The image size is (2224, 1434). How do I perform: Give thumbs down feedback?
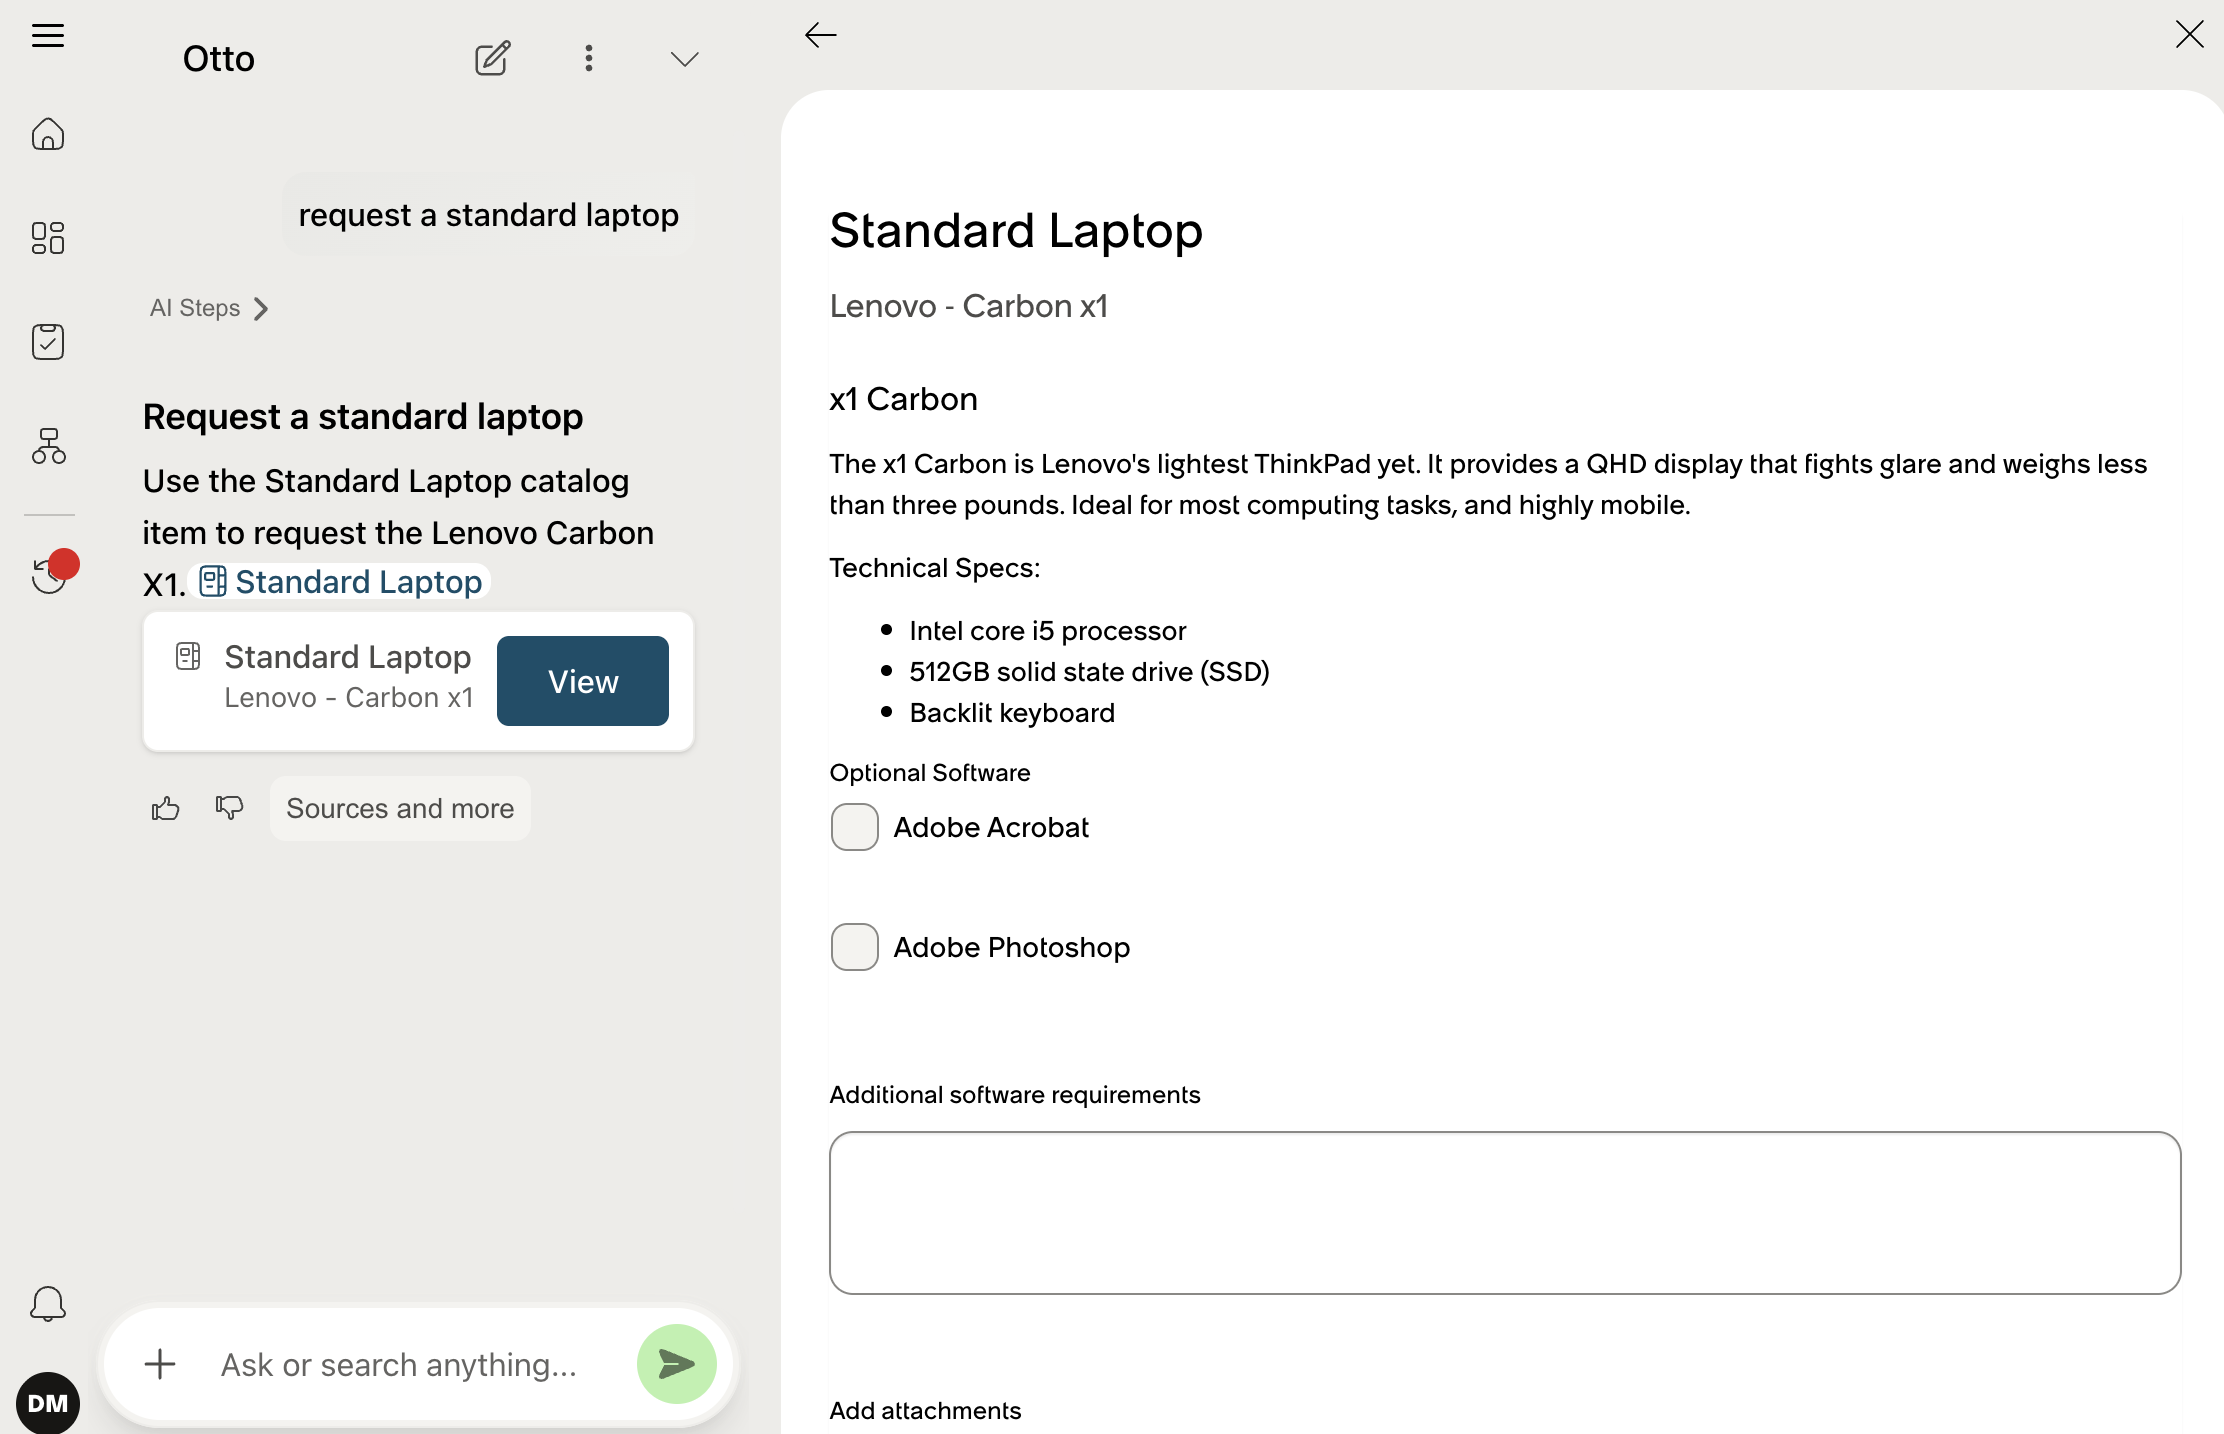point(229,808)
